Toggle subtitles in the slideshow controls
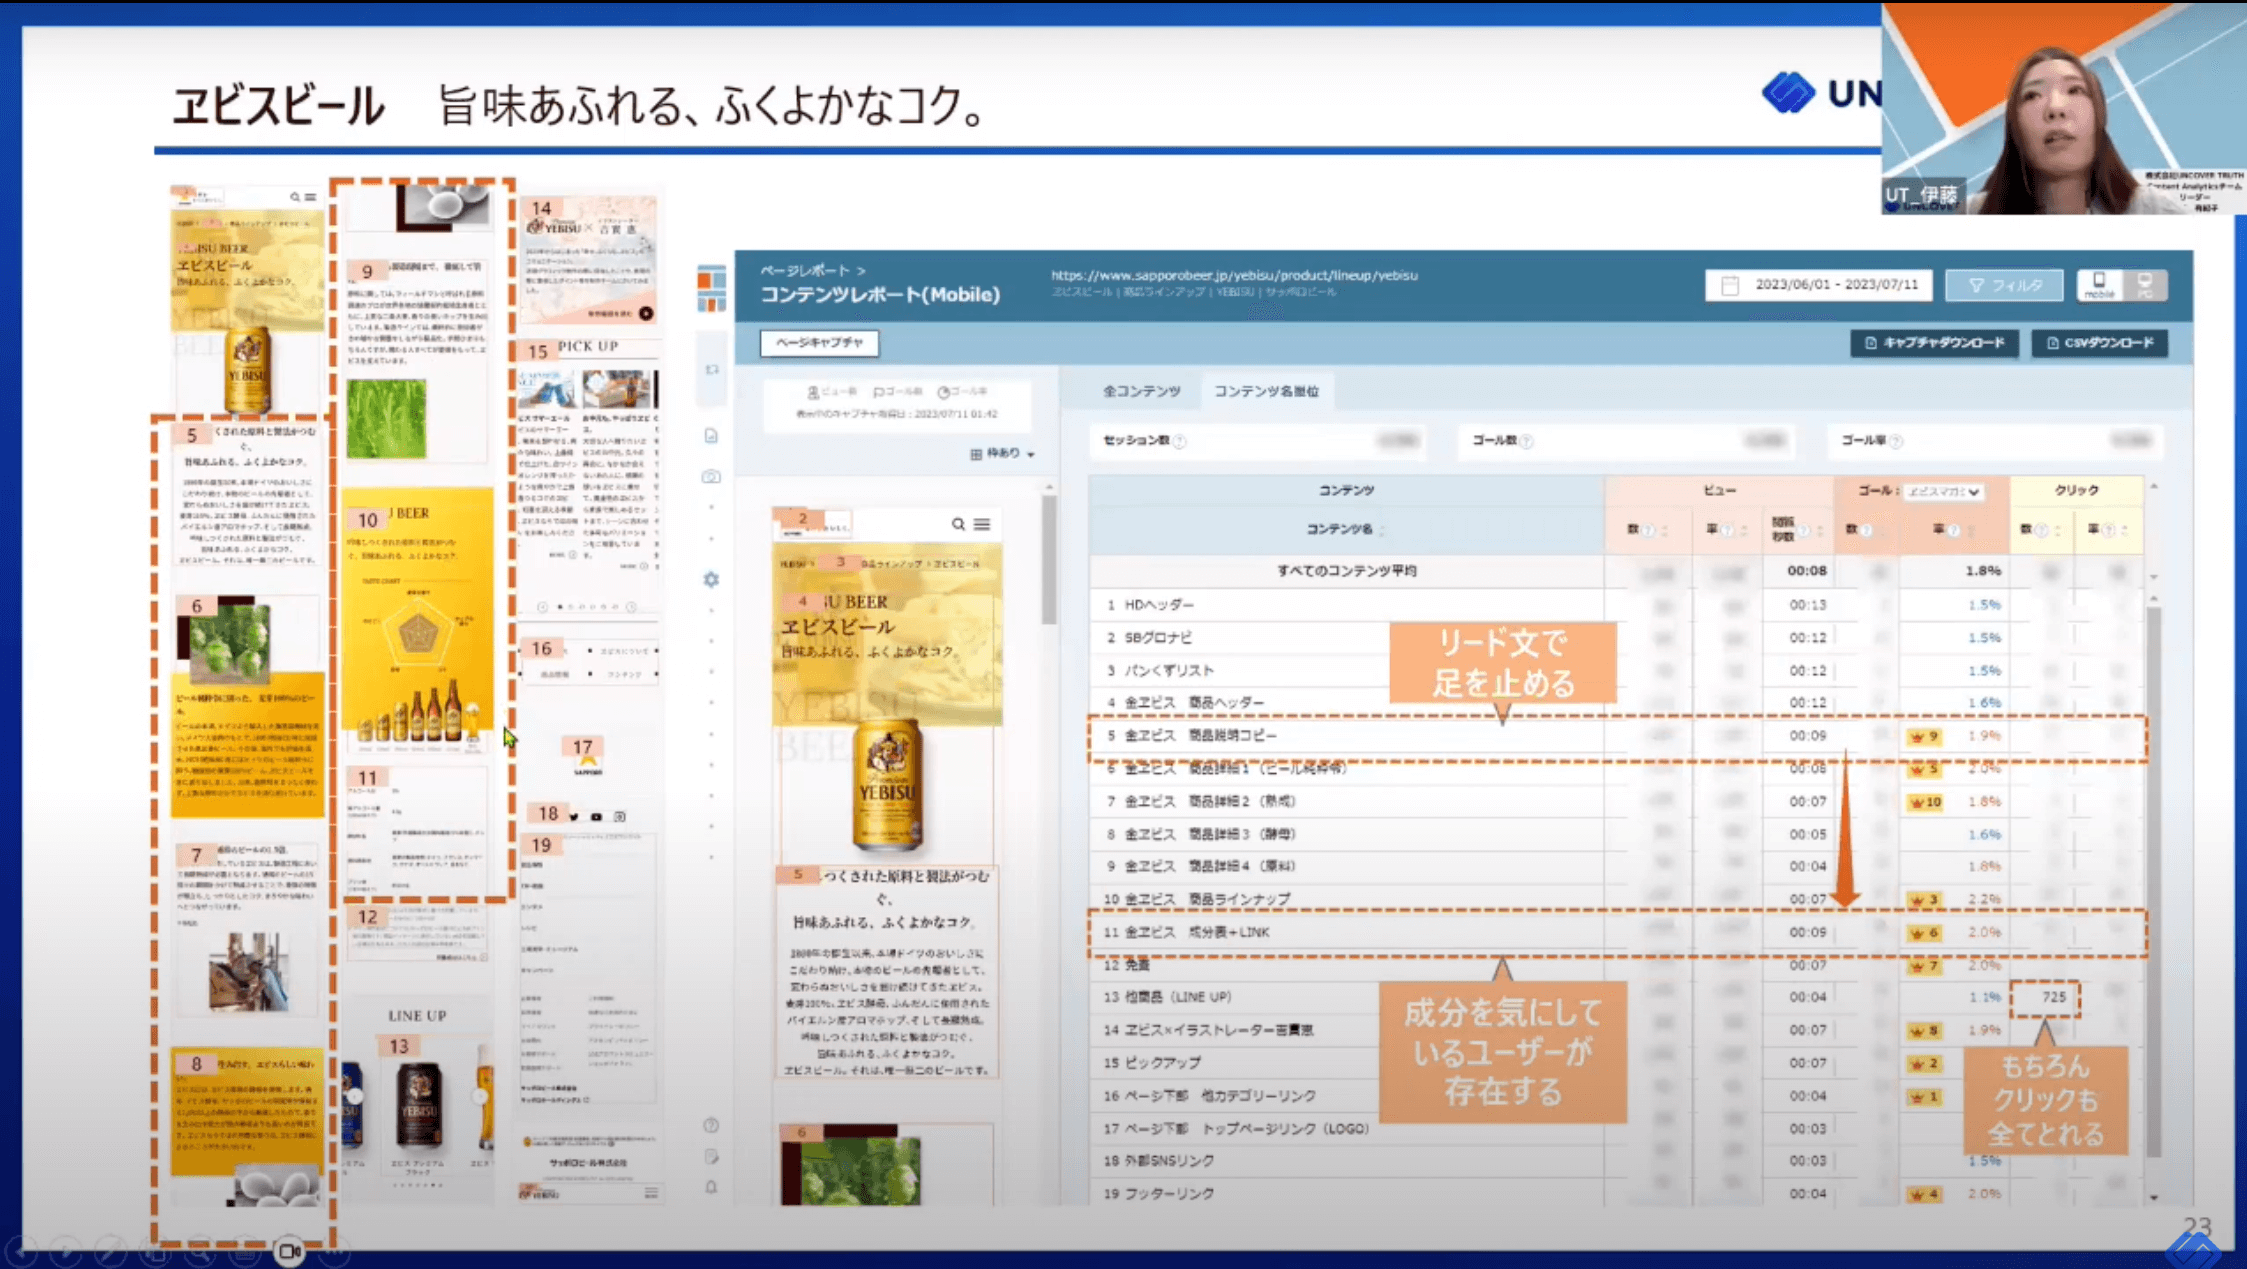2247x1269 pixels. (245, 1250)
